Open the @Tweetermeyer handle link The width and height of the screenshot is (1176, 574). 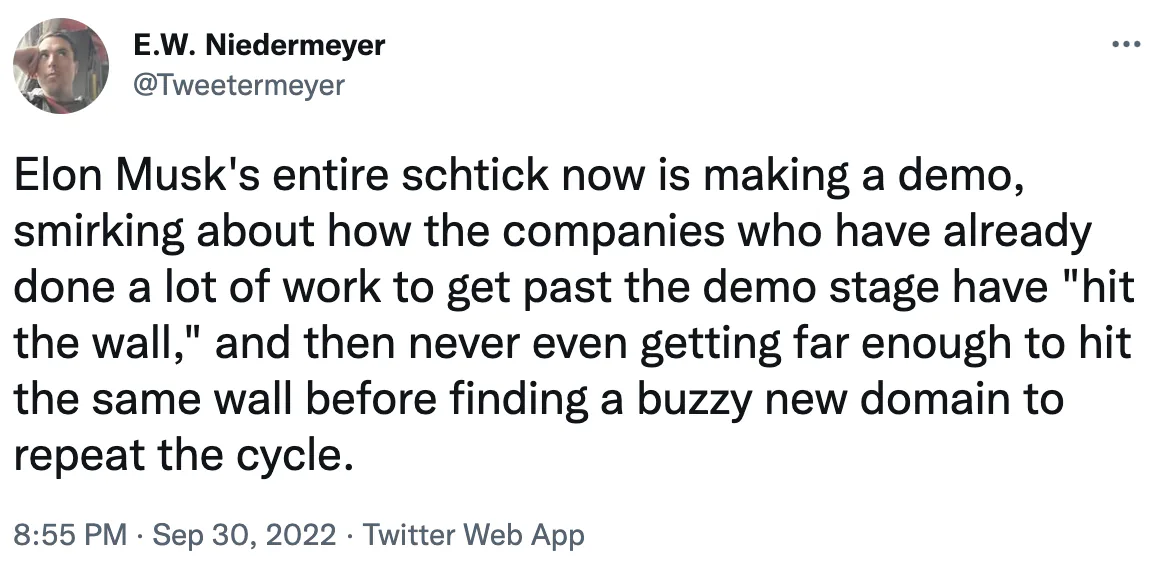pyautogui.click(x=238, y=86)
